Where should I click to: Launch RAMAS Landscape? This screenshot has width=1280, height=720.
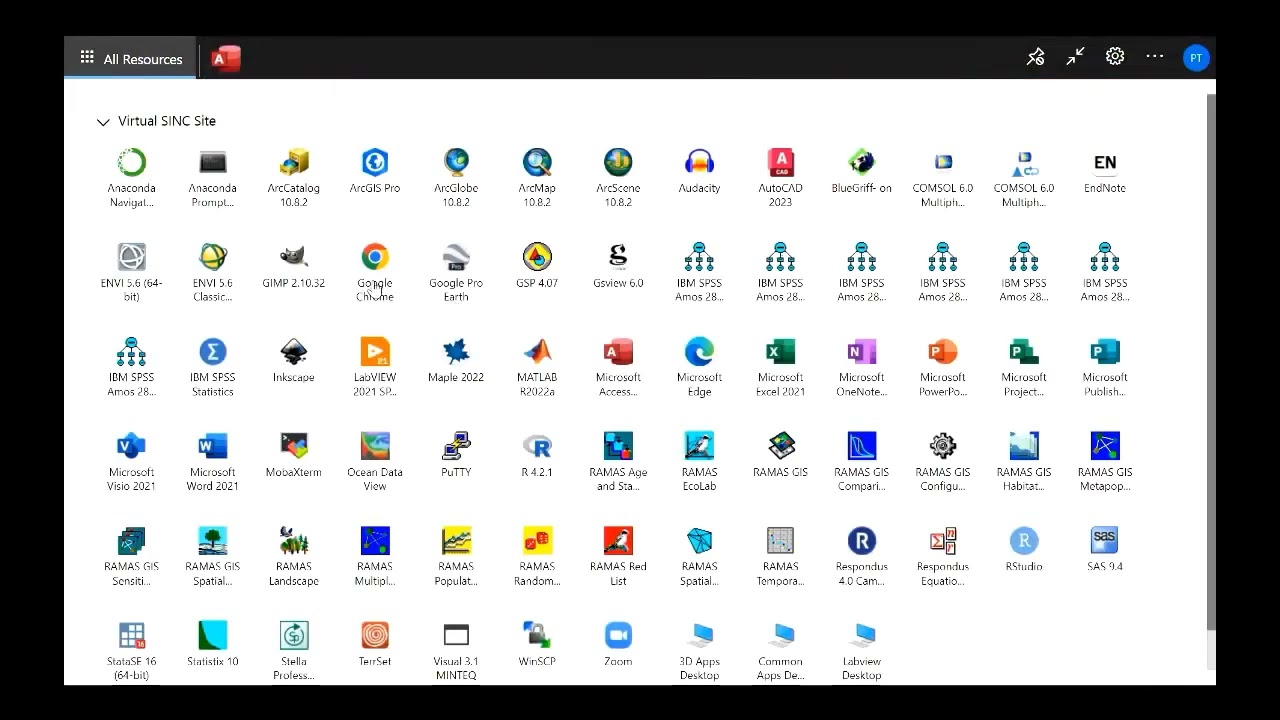click(294, 556)
